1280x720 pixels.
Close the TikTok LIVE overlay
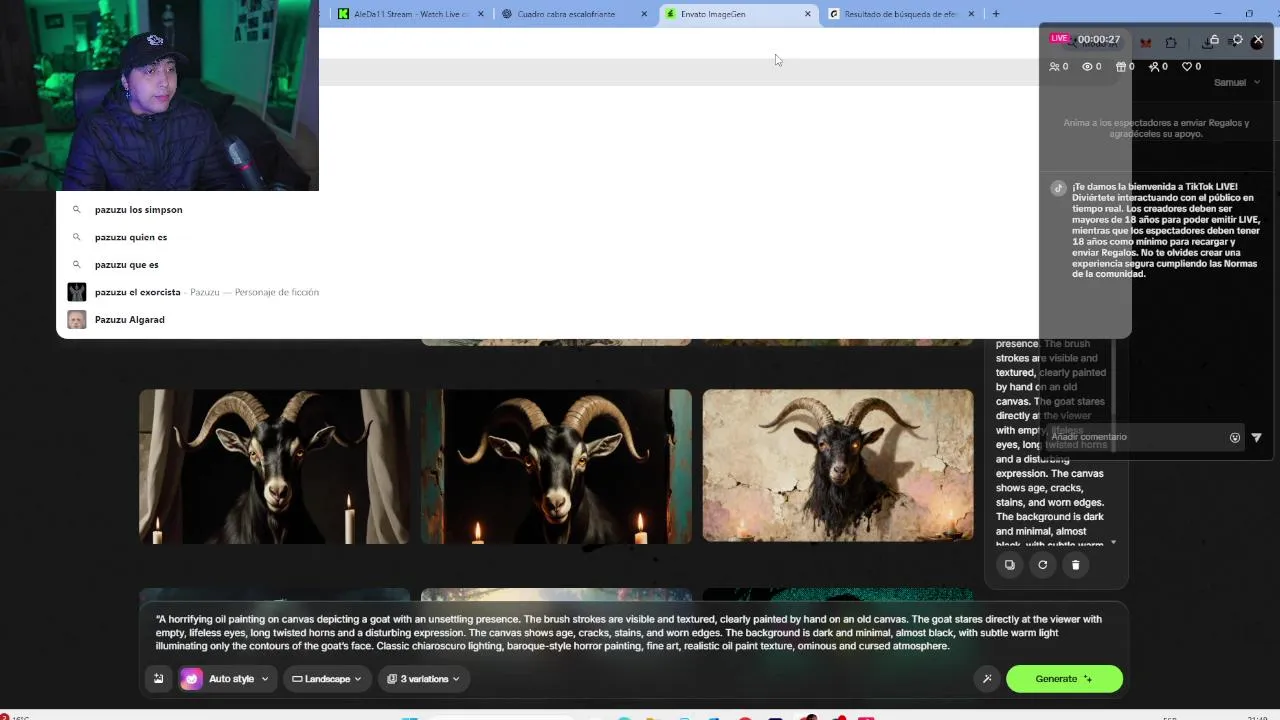[1258, 40]
